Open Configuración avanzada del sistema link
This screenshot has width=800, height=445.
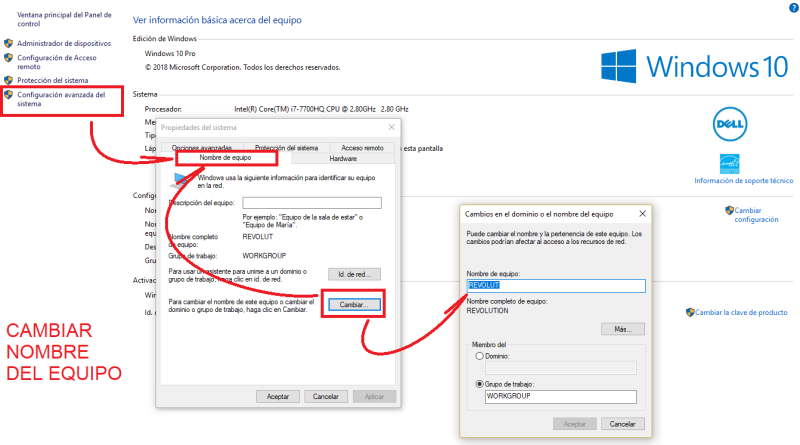[61, 99]
